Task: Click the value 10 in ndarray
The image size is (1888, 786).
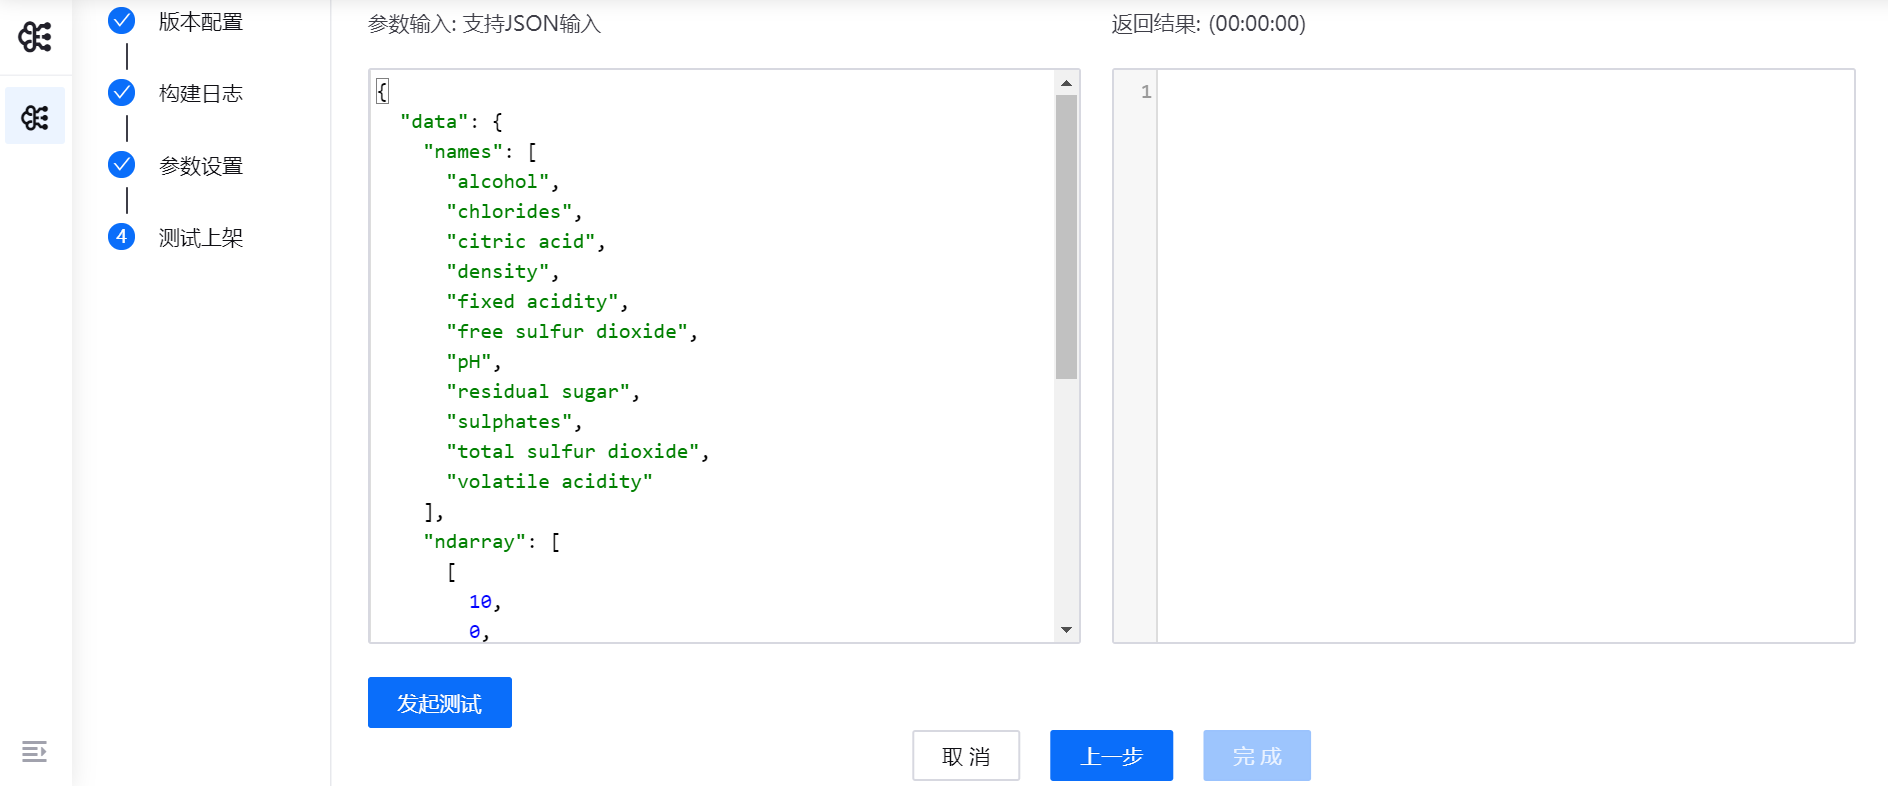Action: click(x=480, y=601)
